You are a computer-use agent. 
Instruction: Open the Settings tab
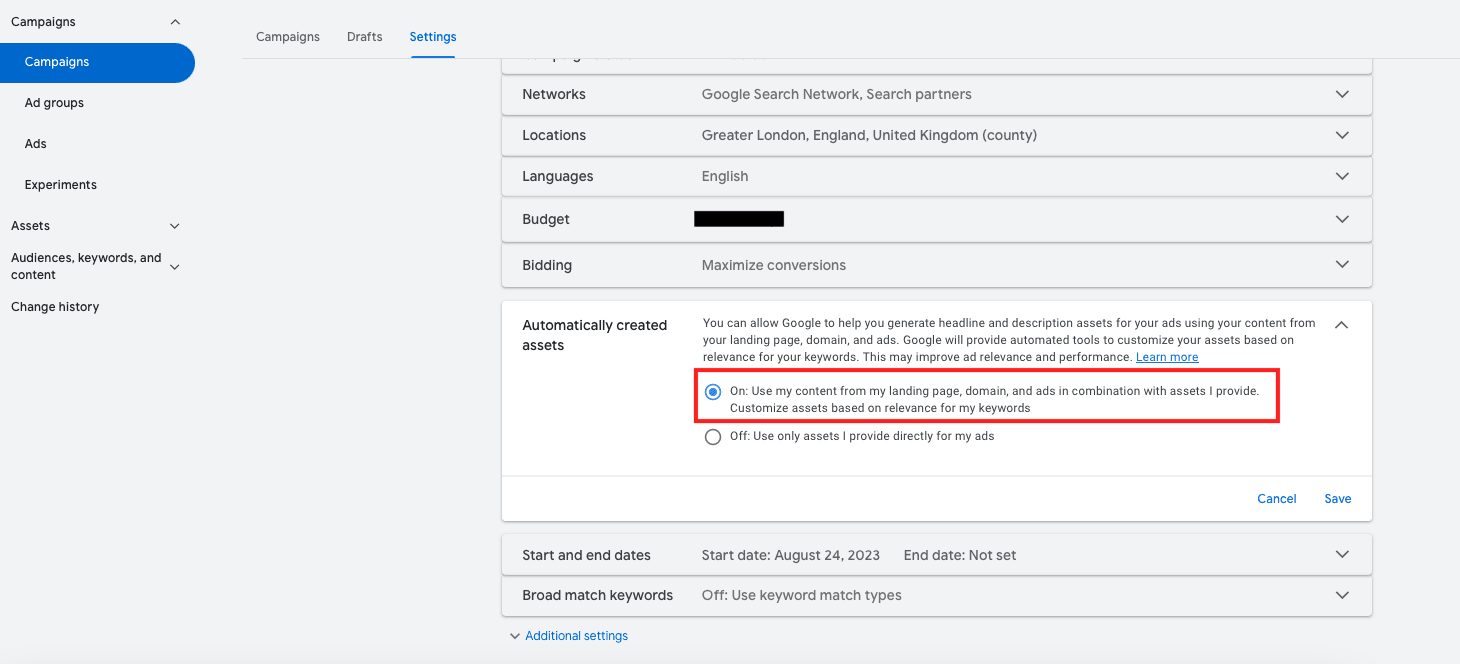pyautogui.click(x=432, y=37)
